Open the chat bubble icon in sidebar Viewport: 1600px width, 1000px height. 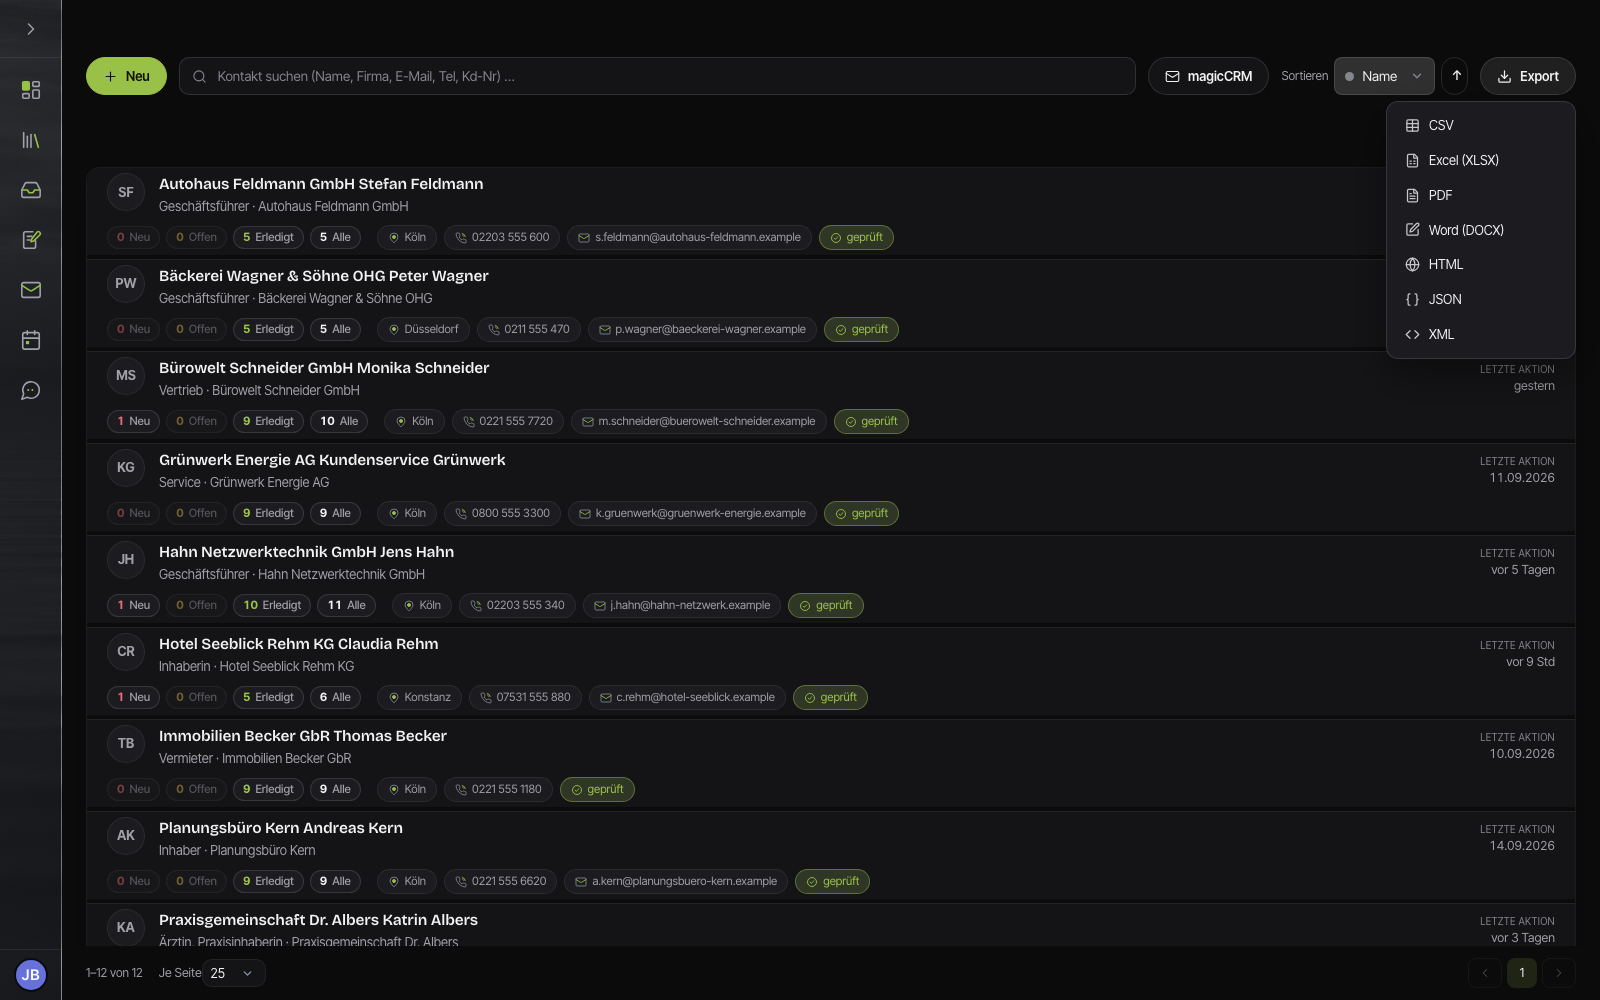31,390
